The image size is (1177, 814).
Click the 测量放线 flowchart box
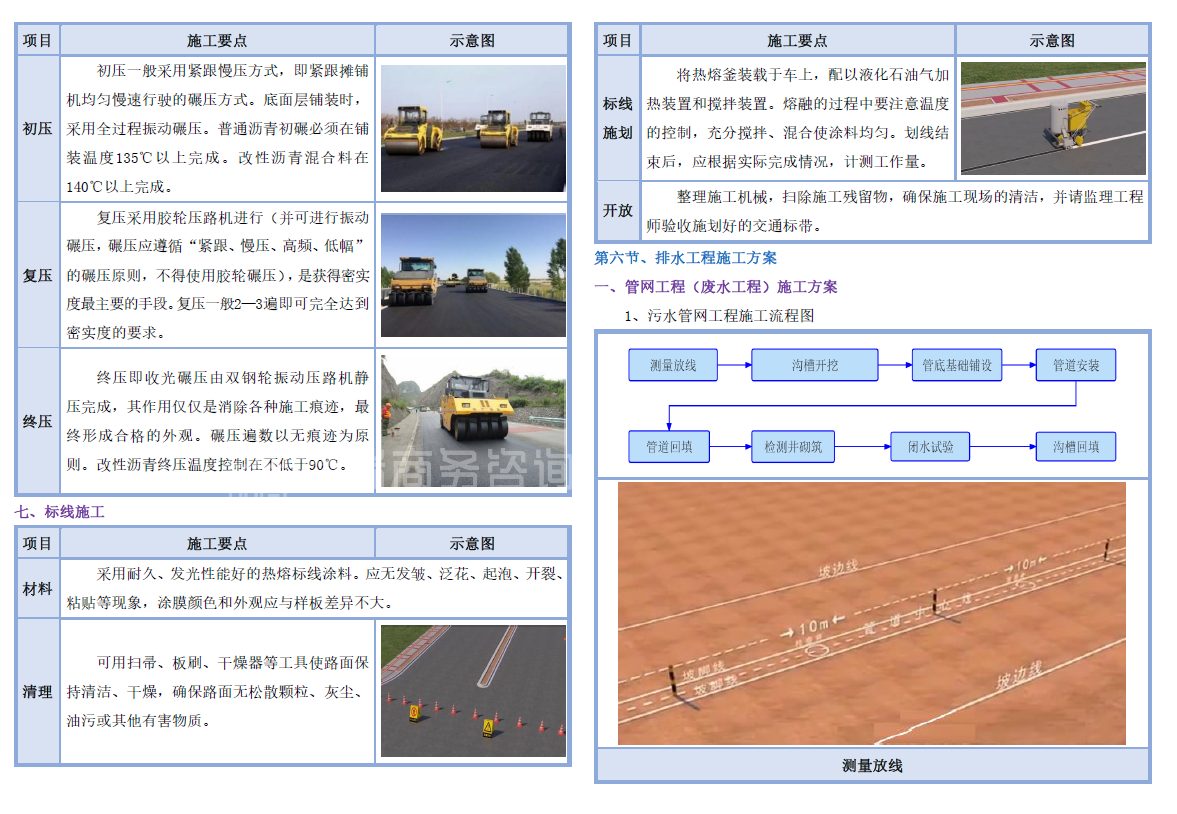coord(673,365)
